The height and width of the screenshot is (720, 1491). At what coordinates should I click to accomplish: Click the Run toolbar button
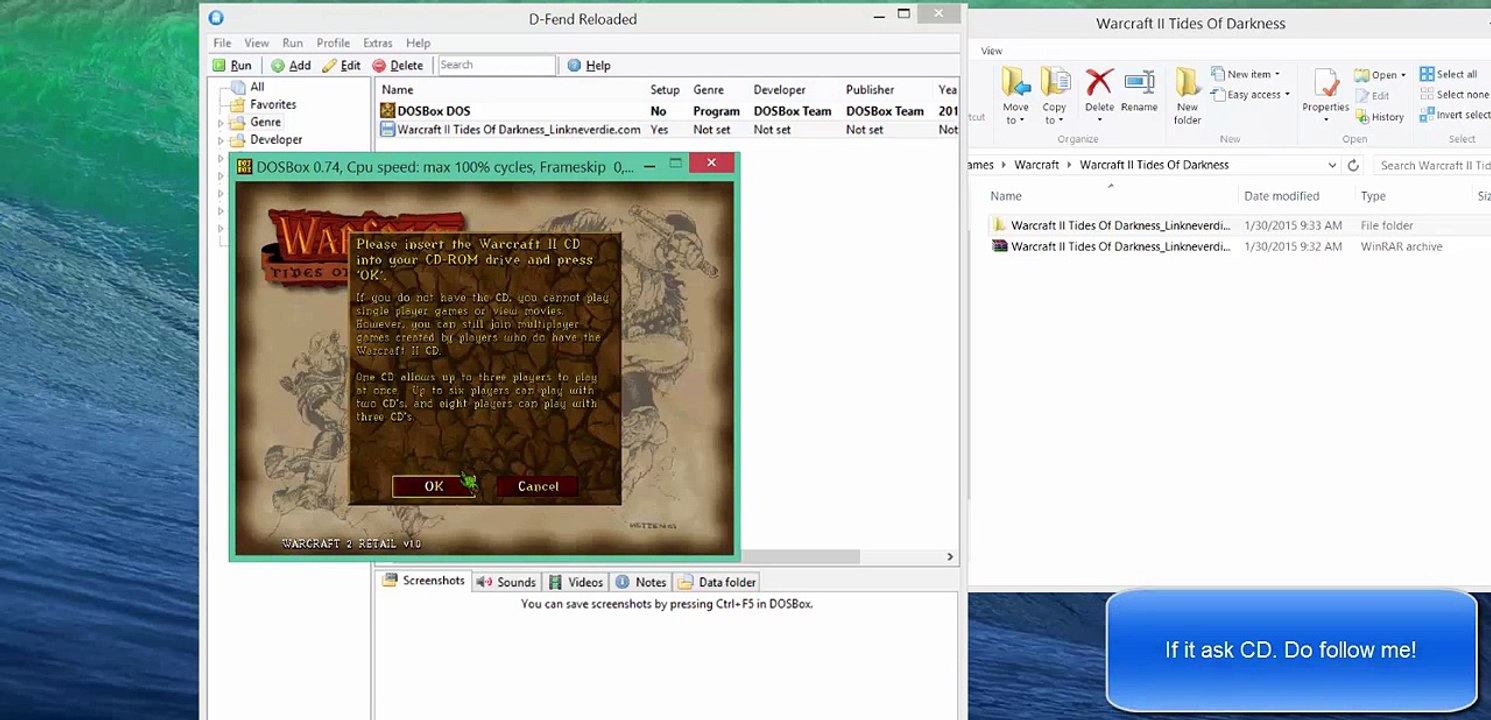[x=232, y=66]
